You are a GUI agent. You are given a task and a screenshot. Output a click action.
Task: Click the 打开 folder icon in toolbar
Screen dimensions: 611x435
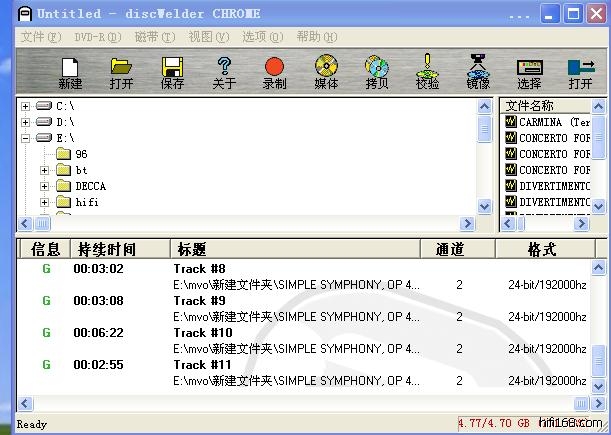pyautogui.click(x=121, y=71)
